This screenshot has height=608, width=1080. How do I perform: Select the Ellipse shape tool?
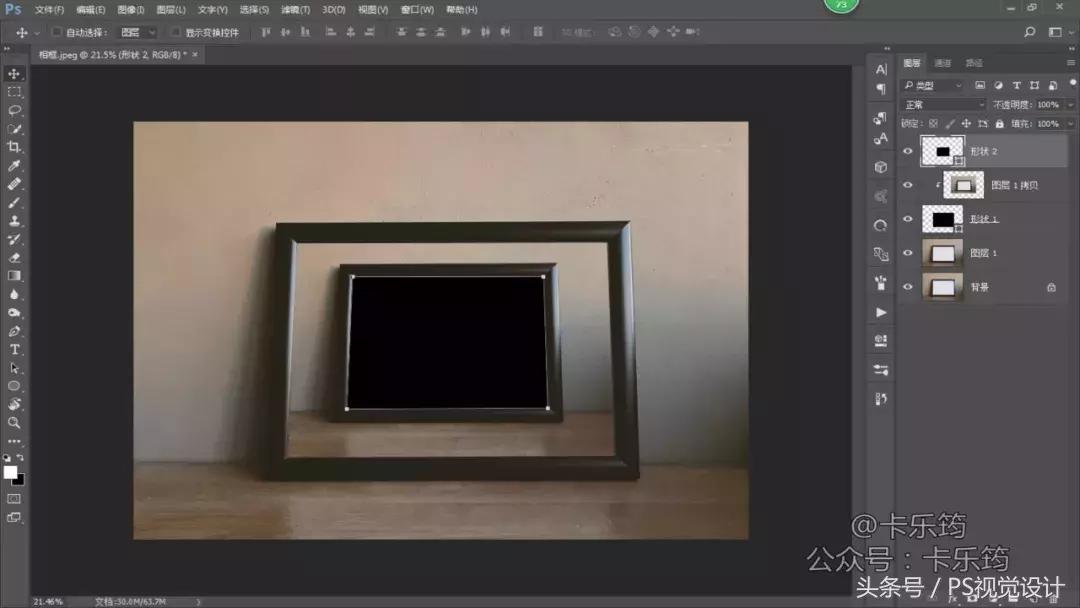click(x=14, y=386)
